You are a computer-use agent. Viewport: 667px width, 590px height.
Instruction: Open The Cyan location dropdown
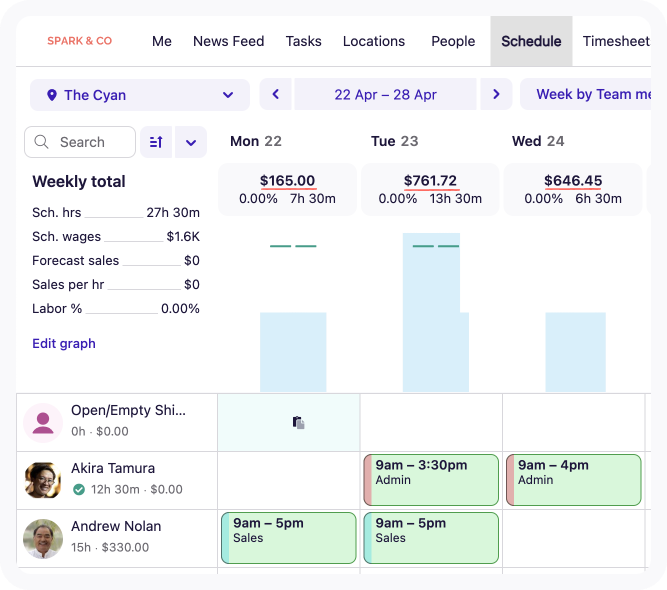click(x=140, y=95)
